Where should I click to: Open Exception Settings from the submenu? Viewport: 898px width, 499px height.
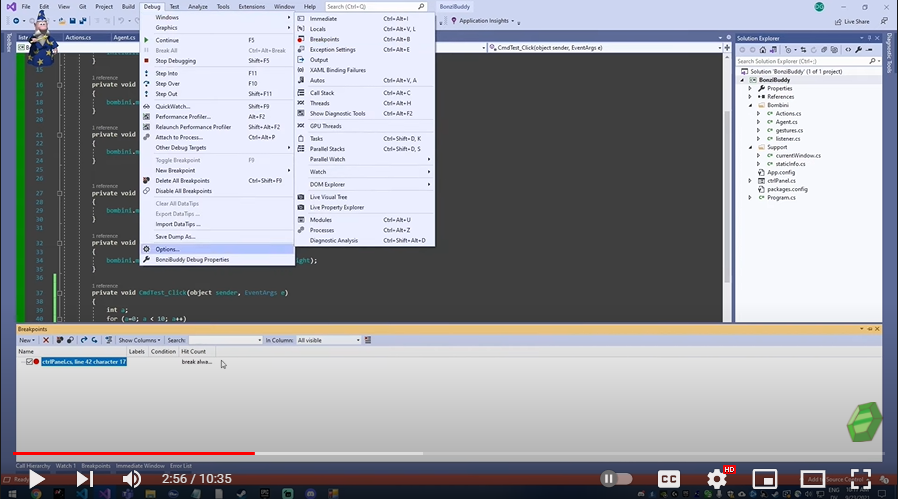[333, 49]
